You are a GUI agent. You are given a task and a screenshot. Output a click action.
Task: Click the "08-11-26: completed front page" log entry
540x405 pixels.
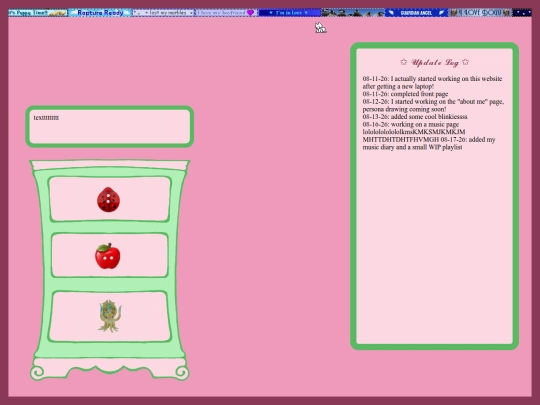click(x=405, y=94)
